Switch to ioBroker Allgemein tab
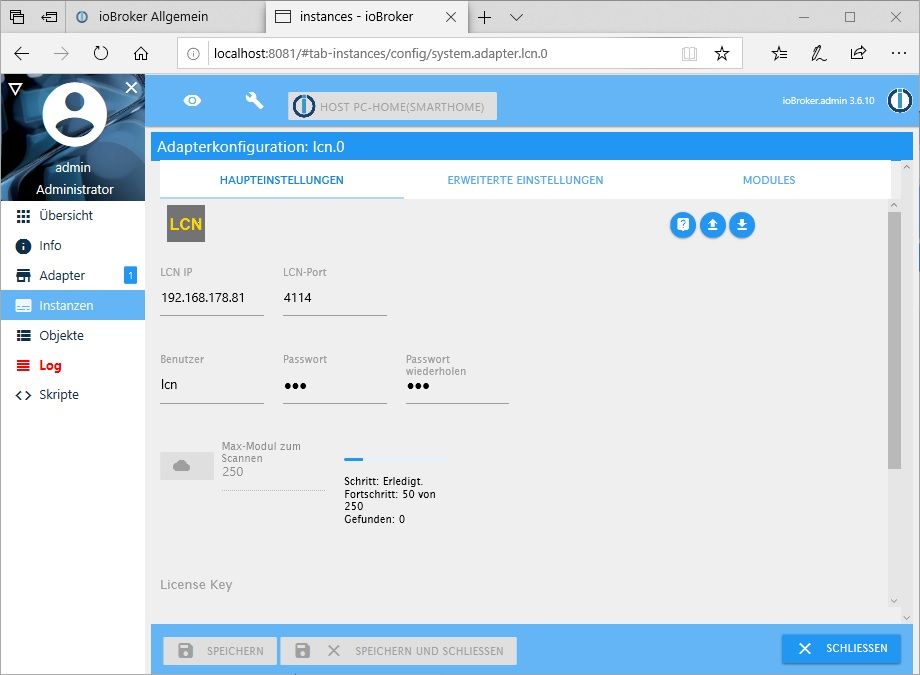The image size is (920, 675). coord(165,17)
